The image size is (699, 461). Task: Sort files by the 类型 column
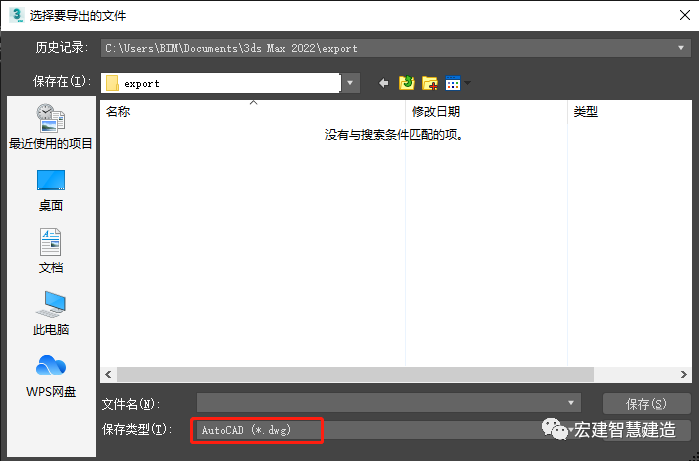629,111
